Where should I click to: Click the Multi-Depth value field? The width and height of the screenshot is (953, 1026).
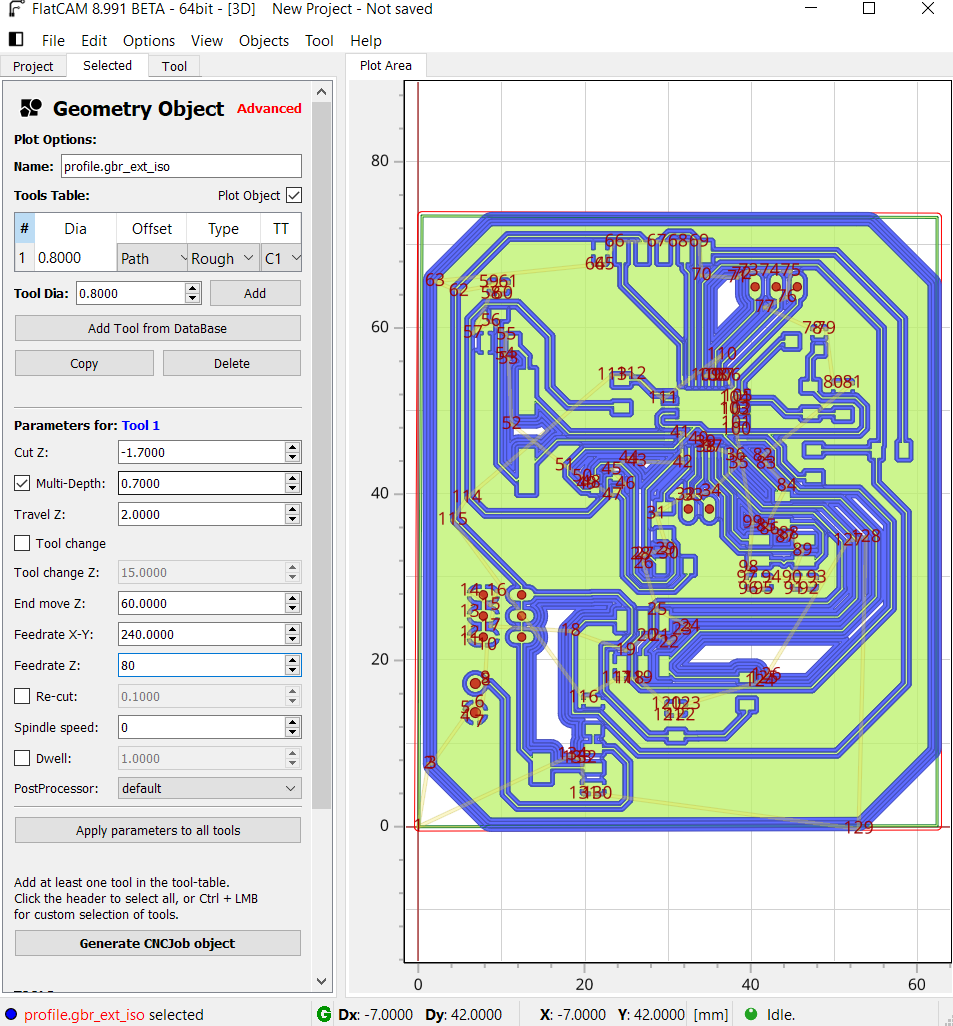pyautogui.click(x=201, y=484)
